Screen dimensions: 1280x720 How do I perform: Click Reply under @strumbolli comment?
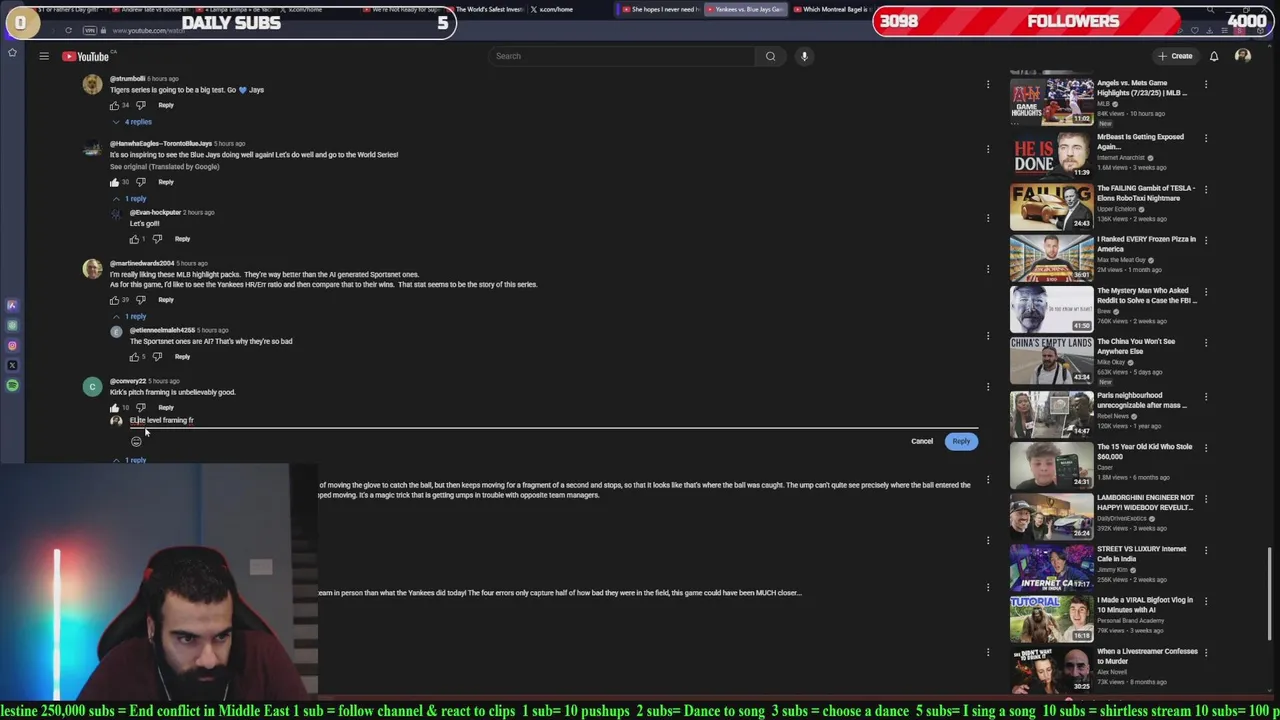click(166, 105)
